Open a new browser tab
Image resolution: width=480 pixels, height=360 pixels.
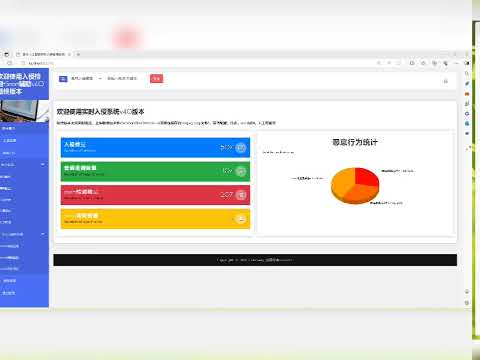(78, 54)
